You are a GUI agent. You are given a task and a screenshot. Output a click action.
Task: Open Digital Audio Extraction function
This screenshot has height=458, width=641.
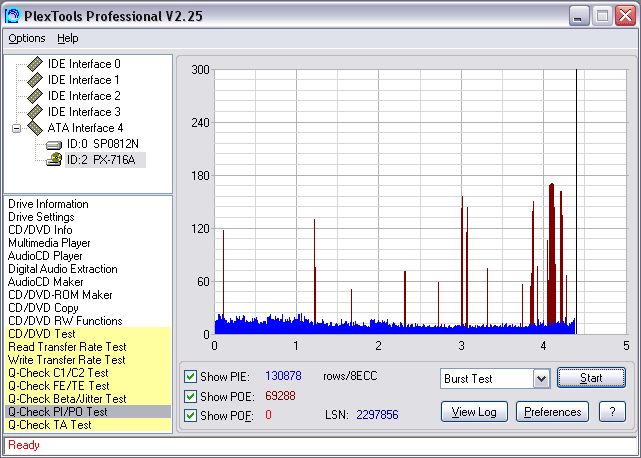(63, 269)
